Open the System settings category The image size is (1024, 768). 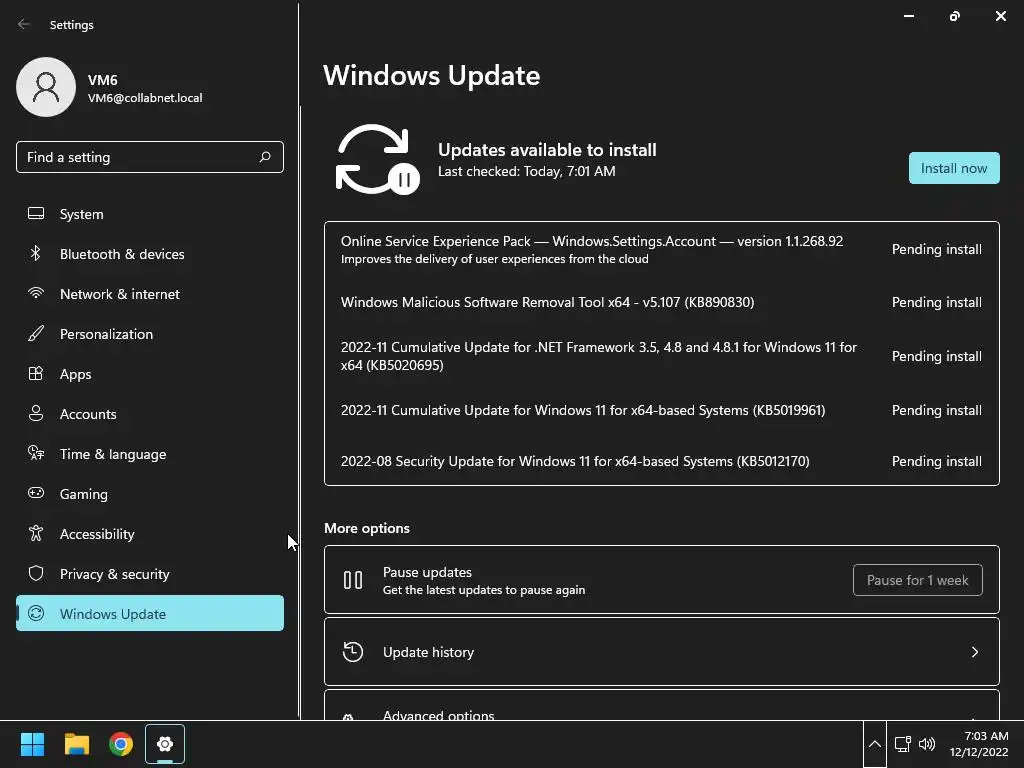pyautogui.click(x=150, y=214)
